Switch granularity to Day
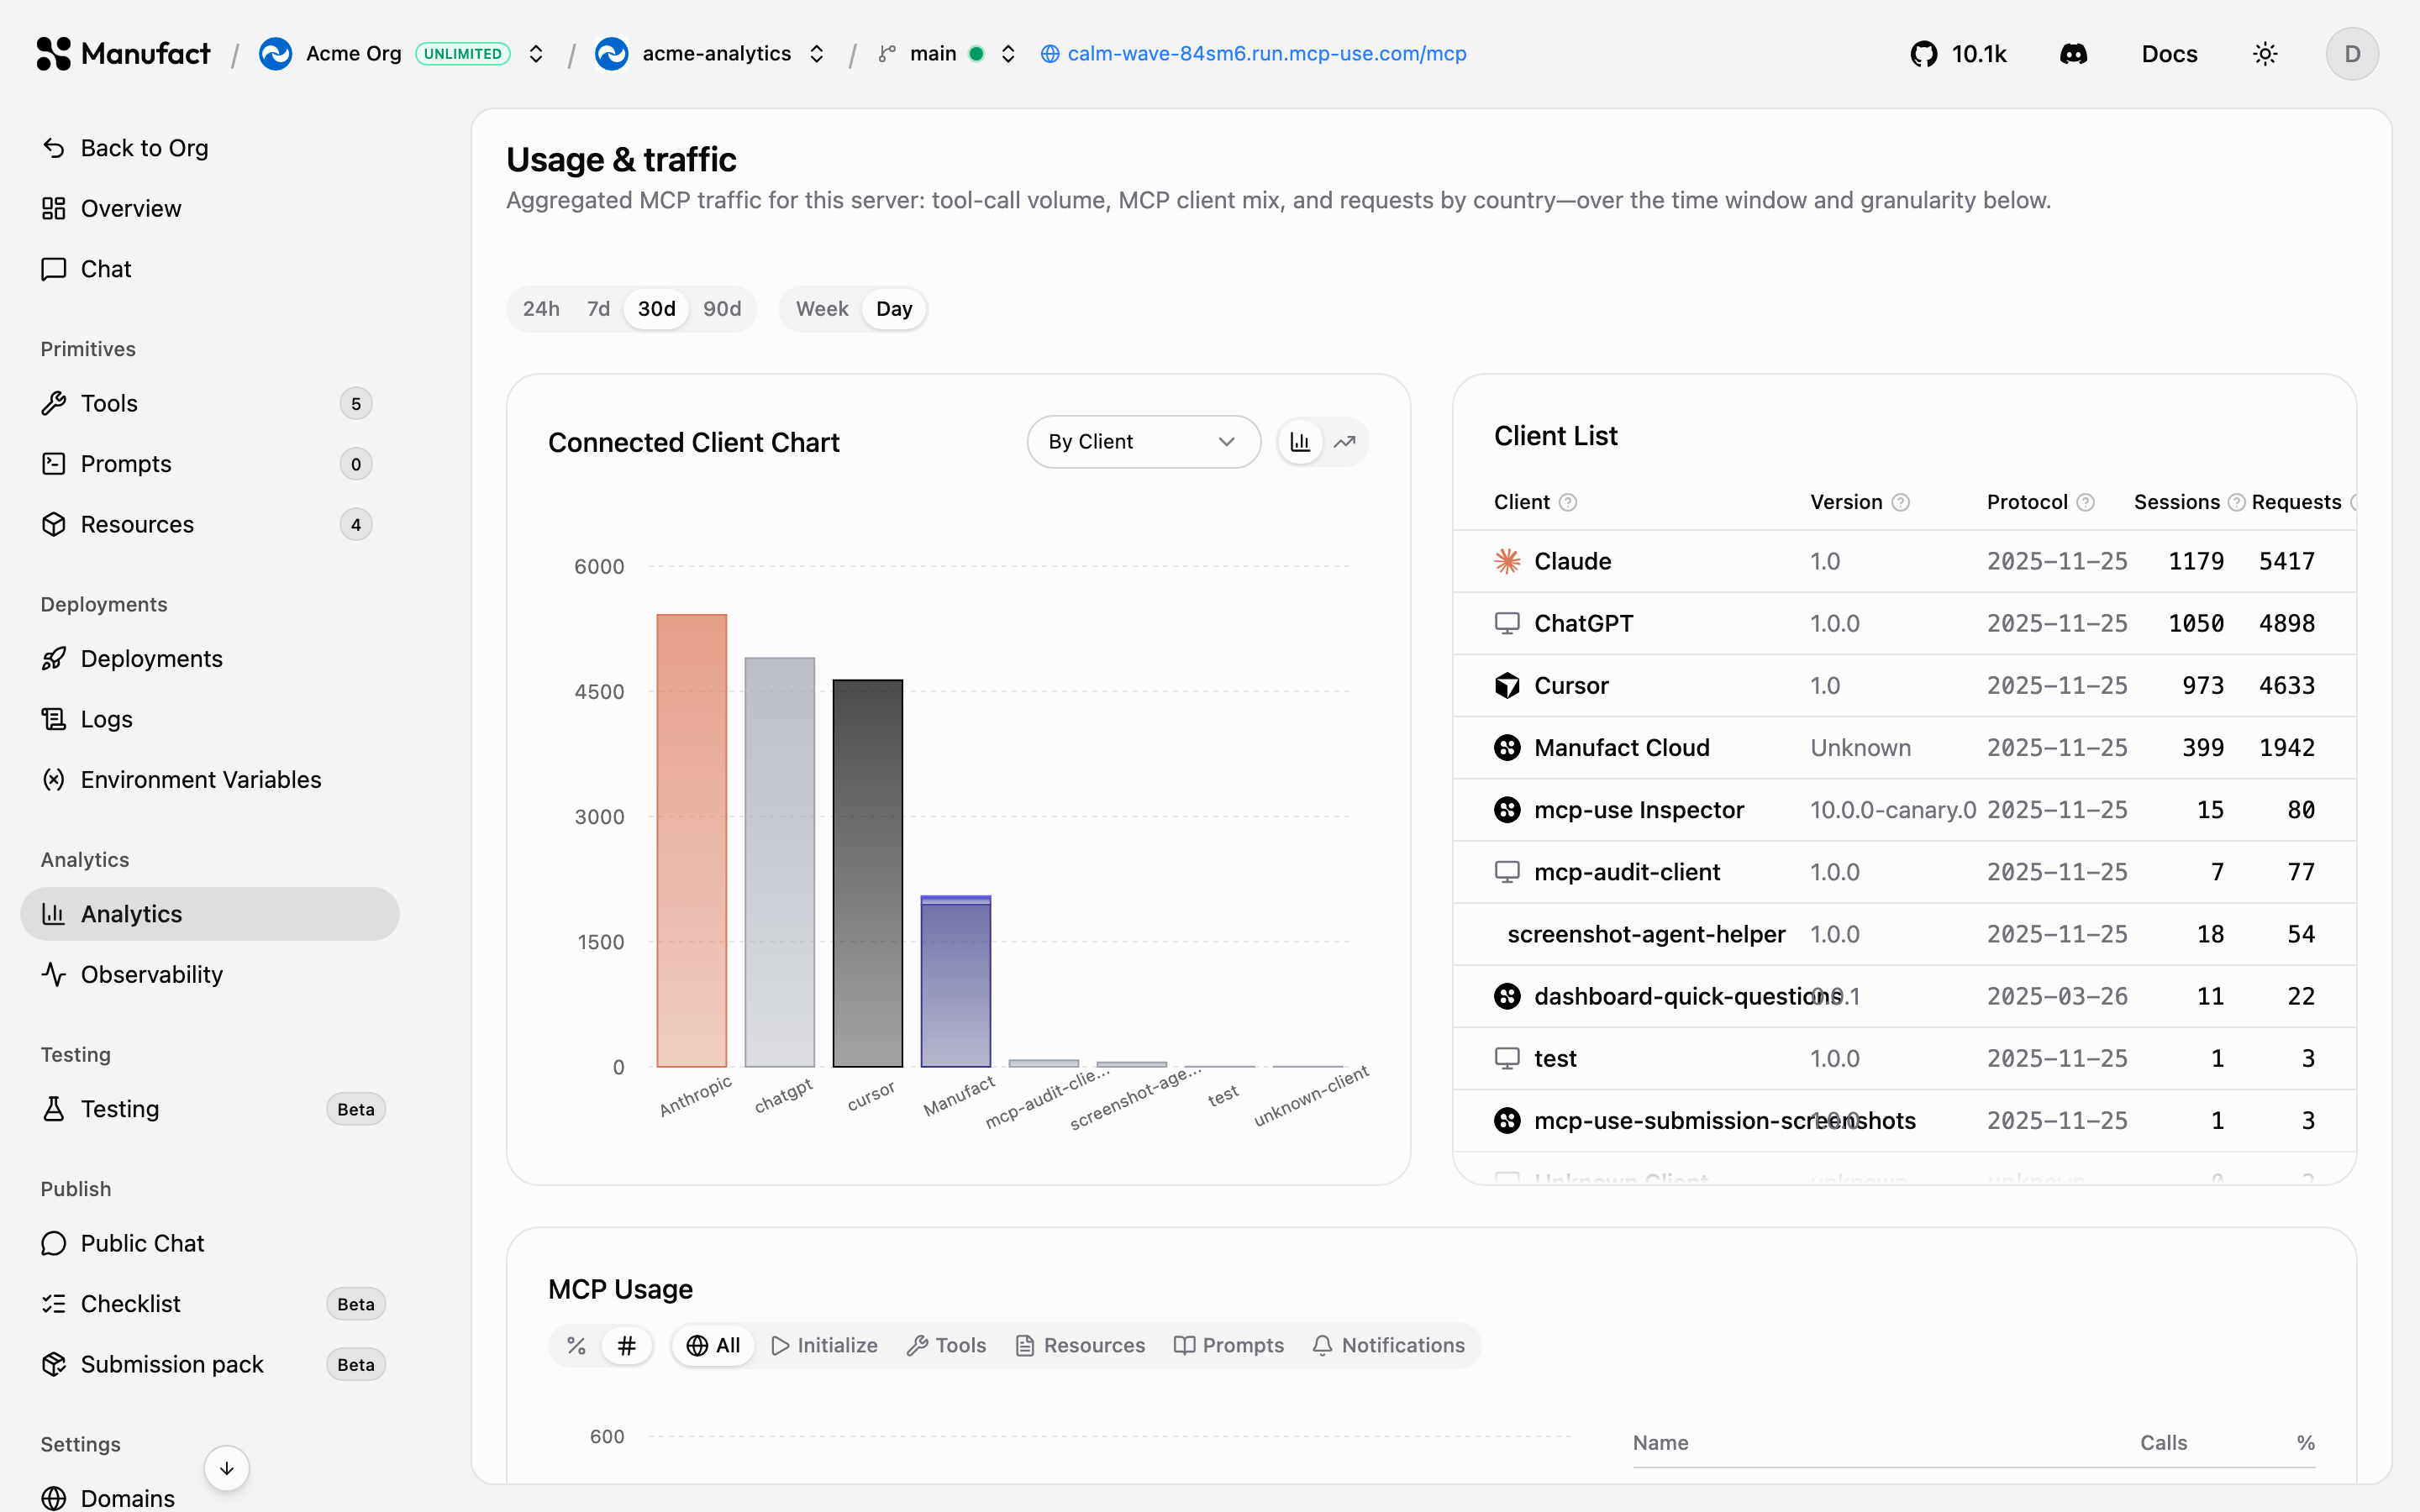2420x1512 pixels. 894,309
